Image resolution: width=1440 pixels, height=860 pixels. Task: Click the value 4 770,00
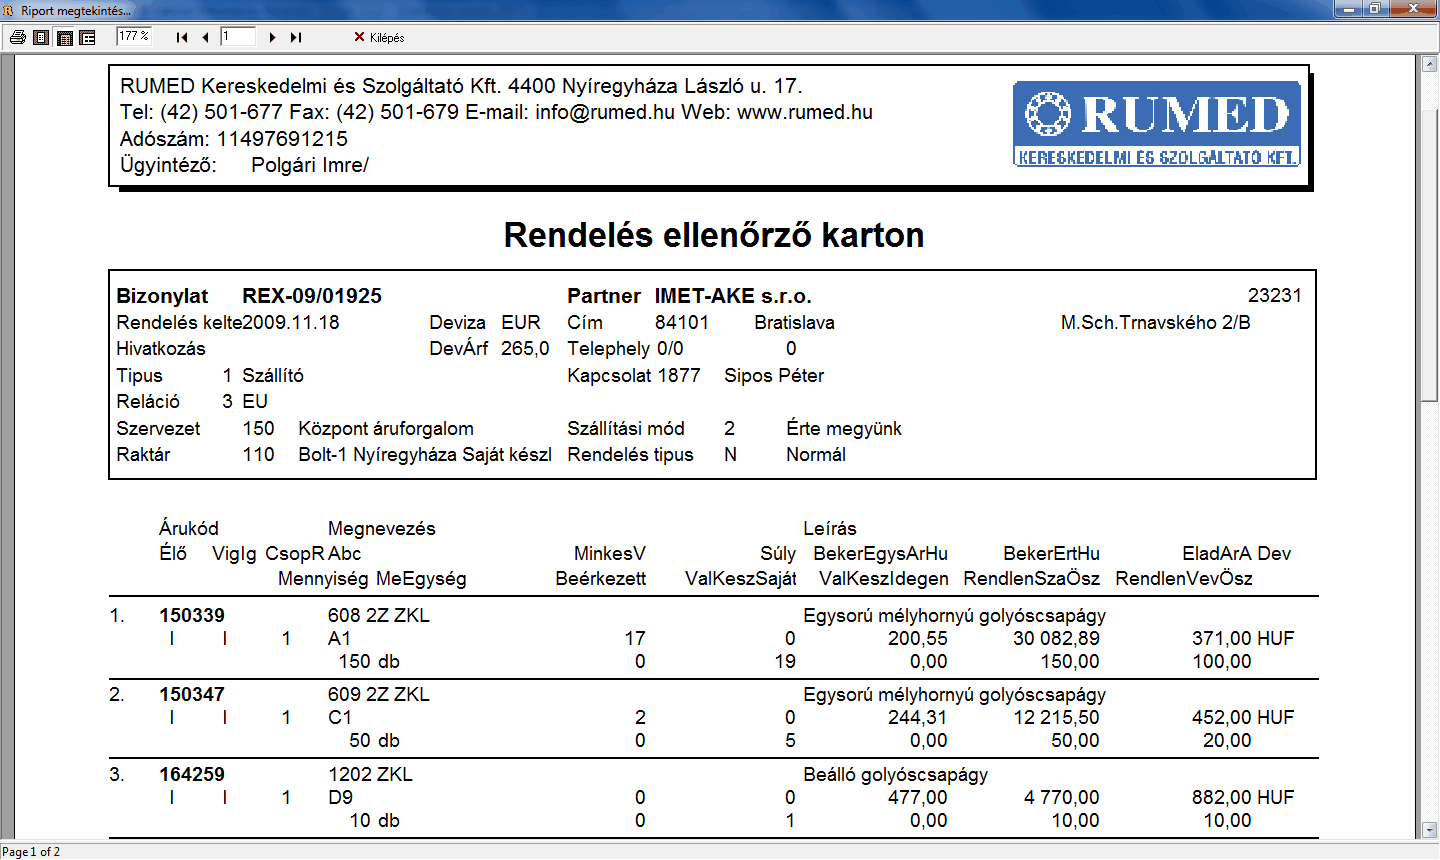coord(1062,797)
